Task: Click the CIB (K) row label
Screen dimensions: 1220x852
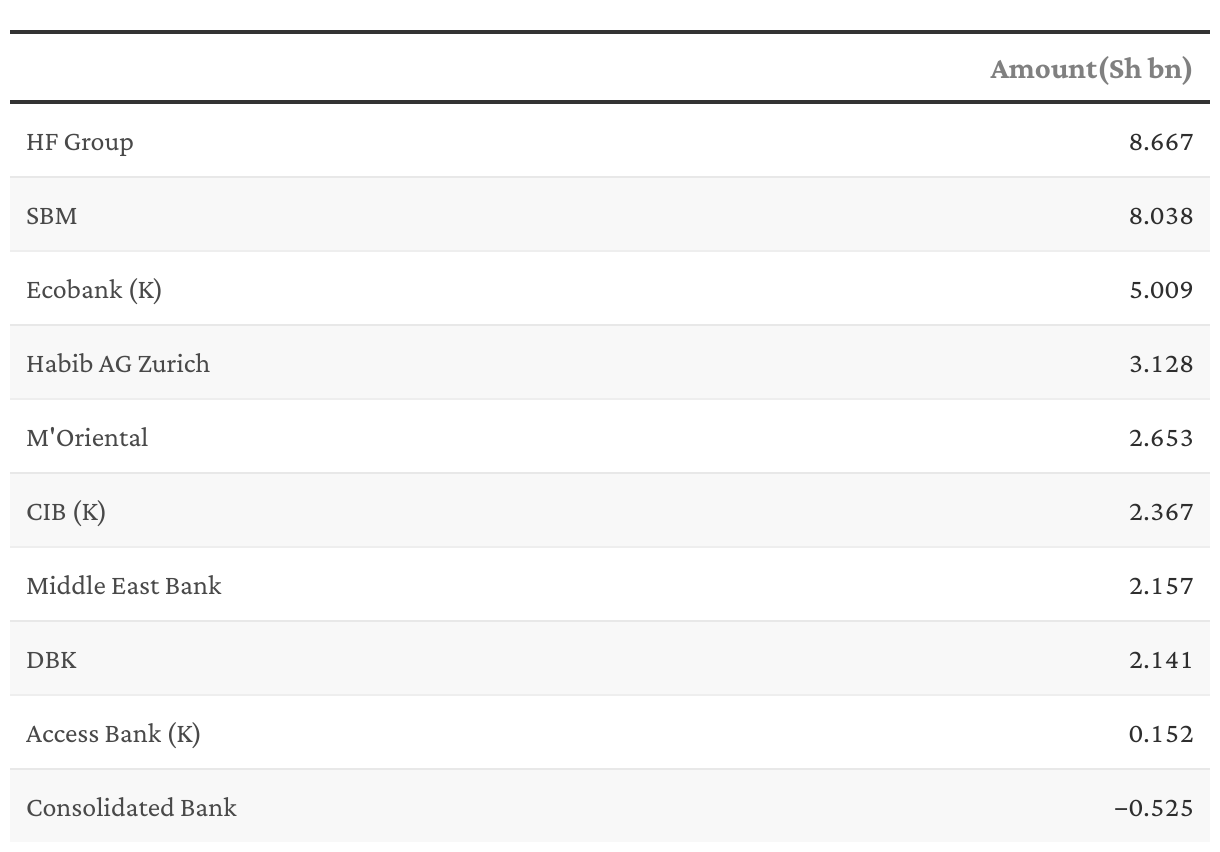Action: coord(66,512)
